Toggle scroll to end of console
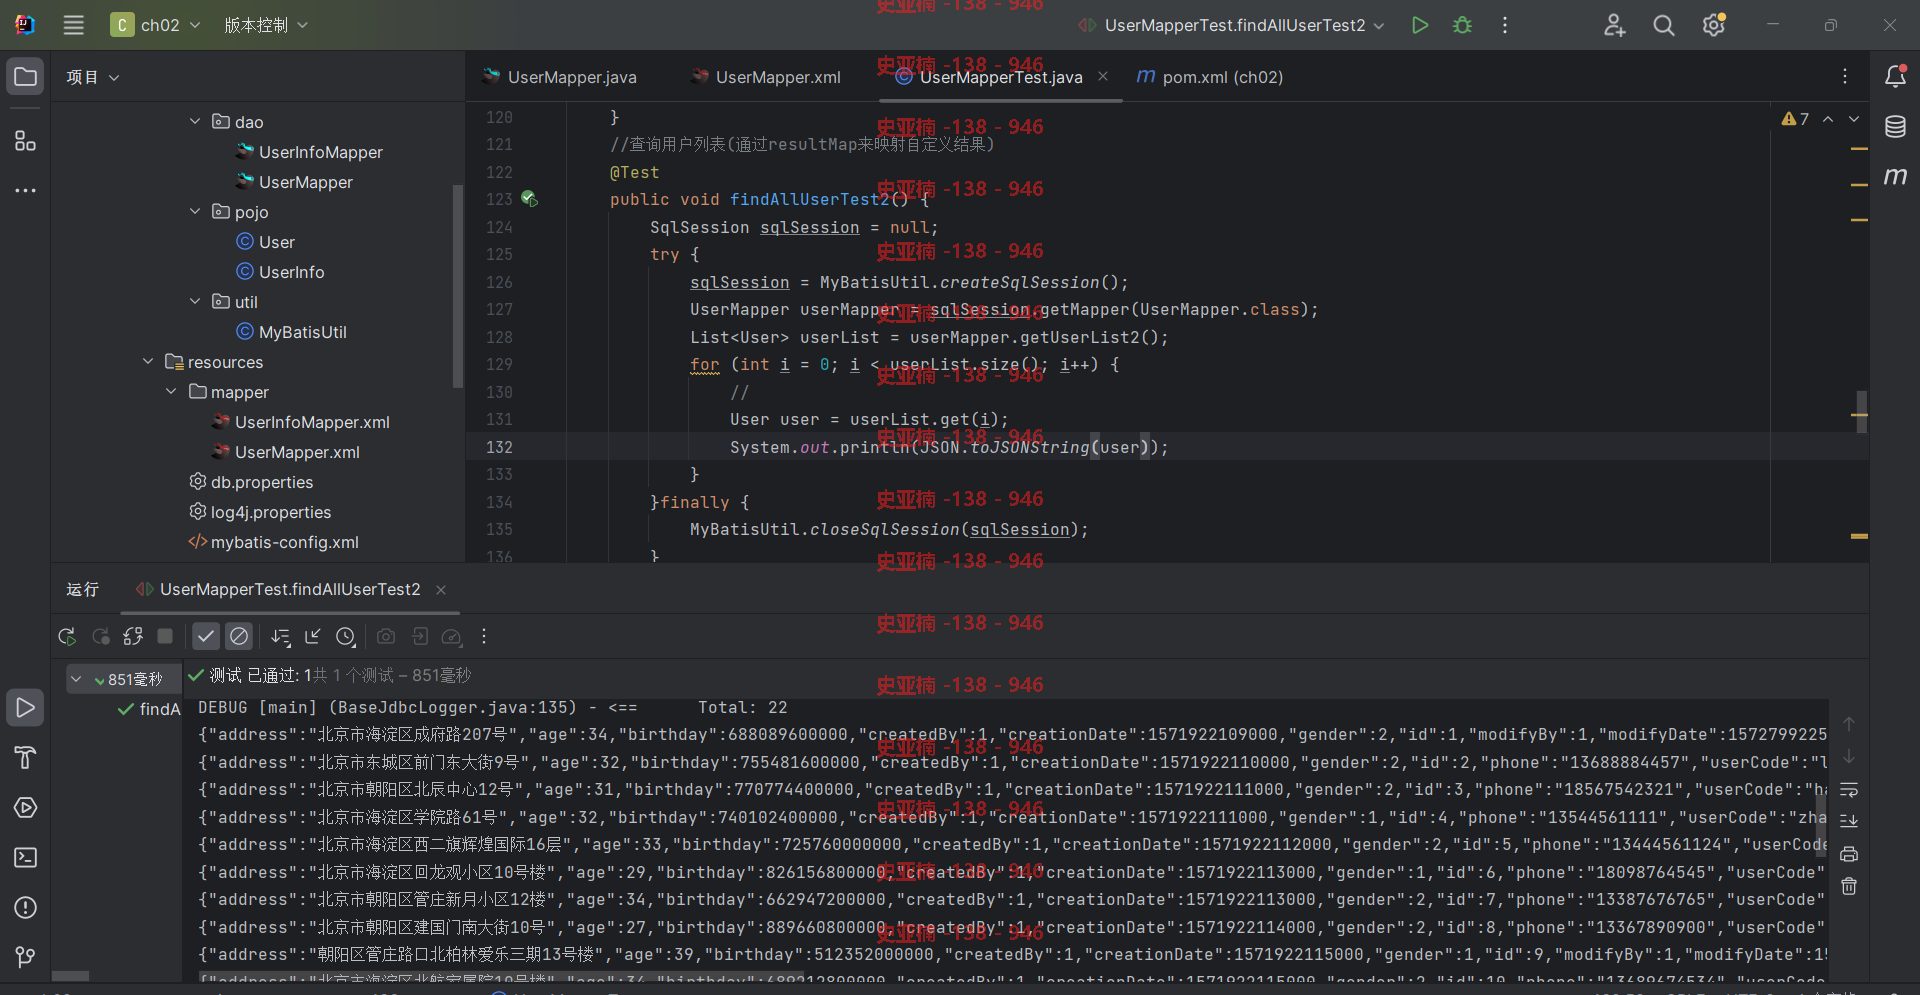Viewport: 1920px width, 995px height. point(1849,821)
